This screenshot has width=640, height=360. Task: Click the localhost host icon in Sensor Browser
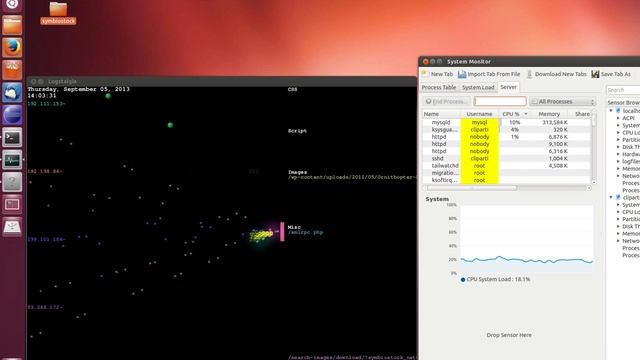(618, 111)
